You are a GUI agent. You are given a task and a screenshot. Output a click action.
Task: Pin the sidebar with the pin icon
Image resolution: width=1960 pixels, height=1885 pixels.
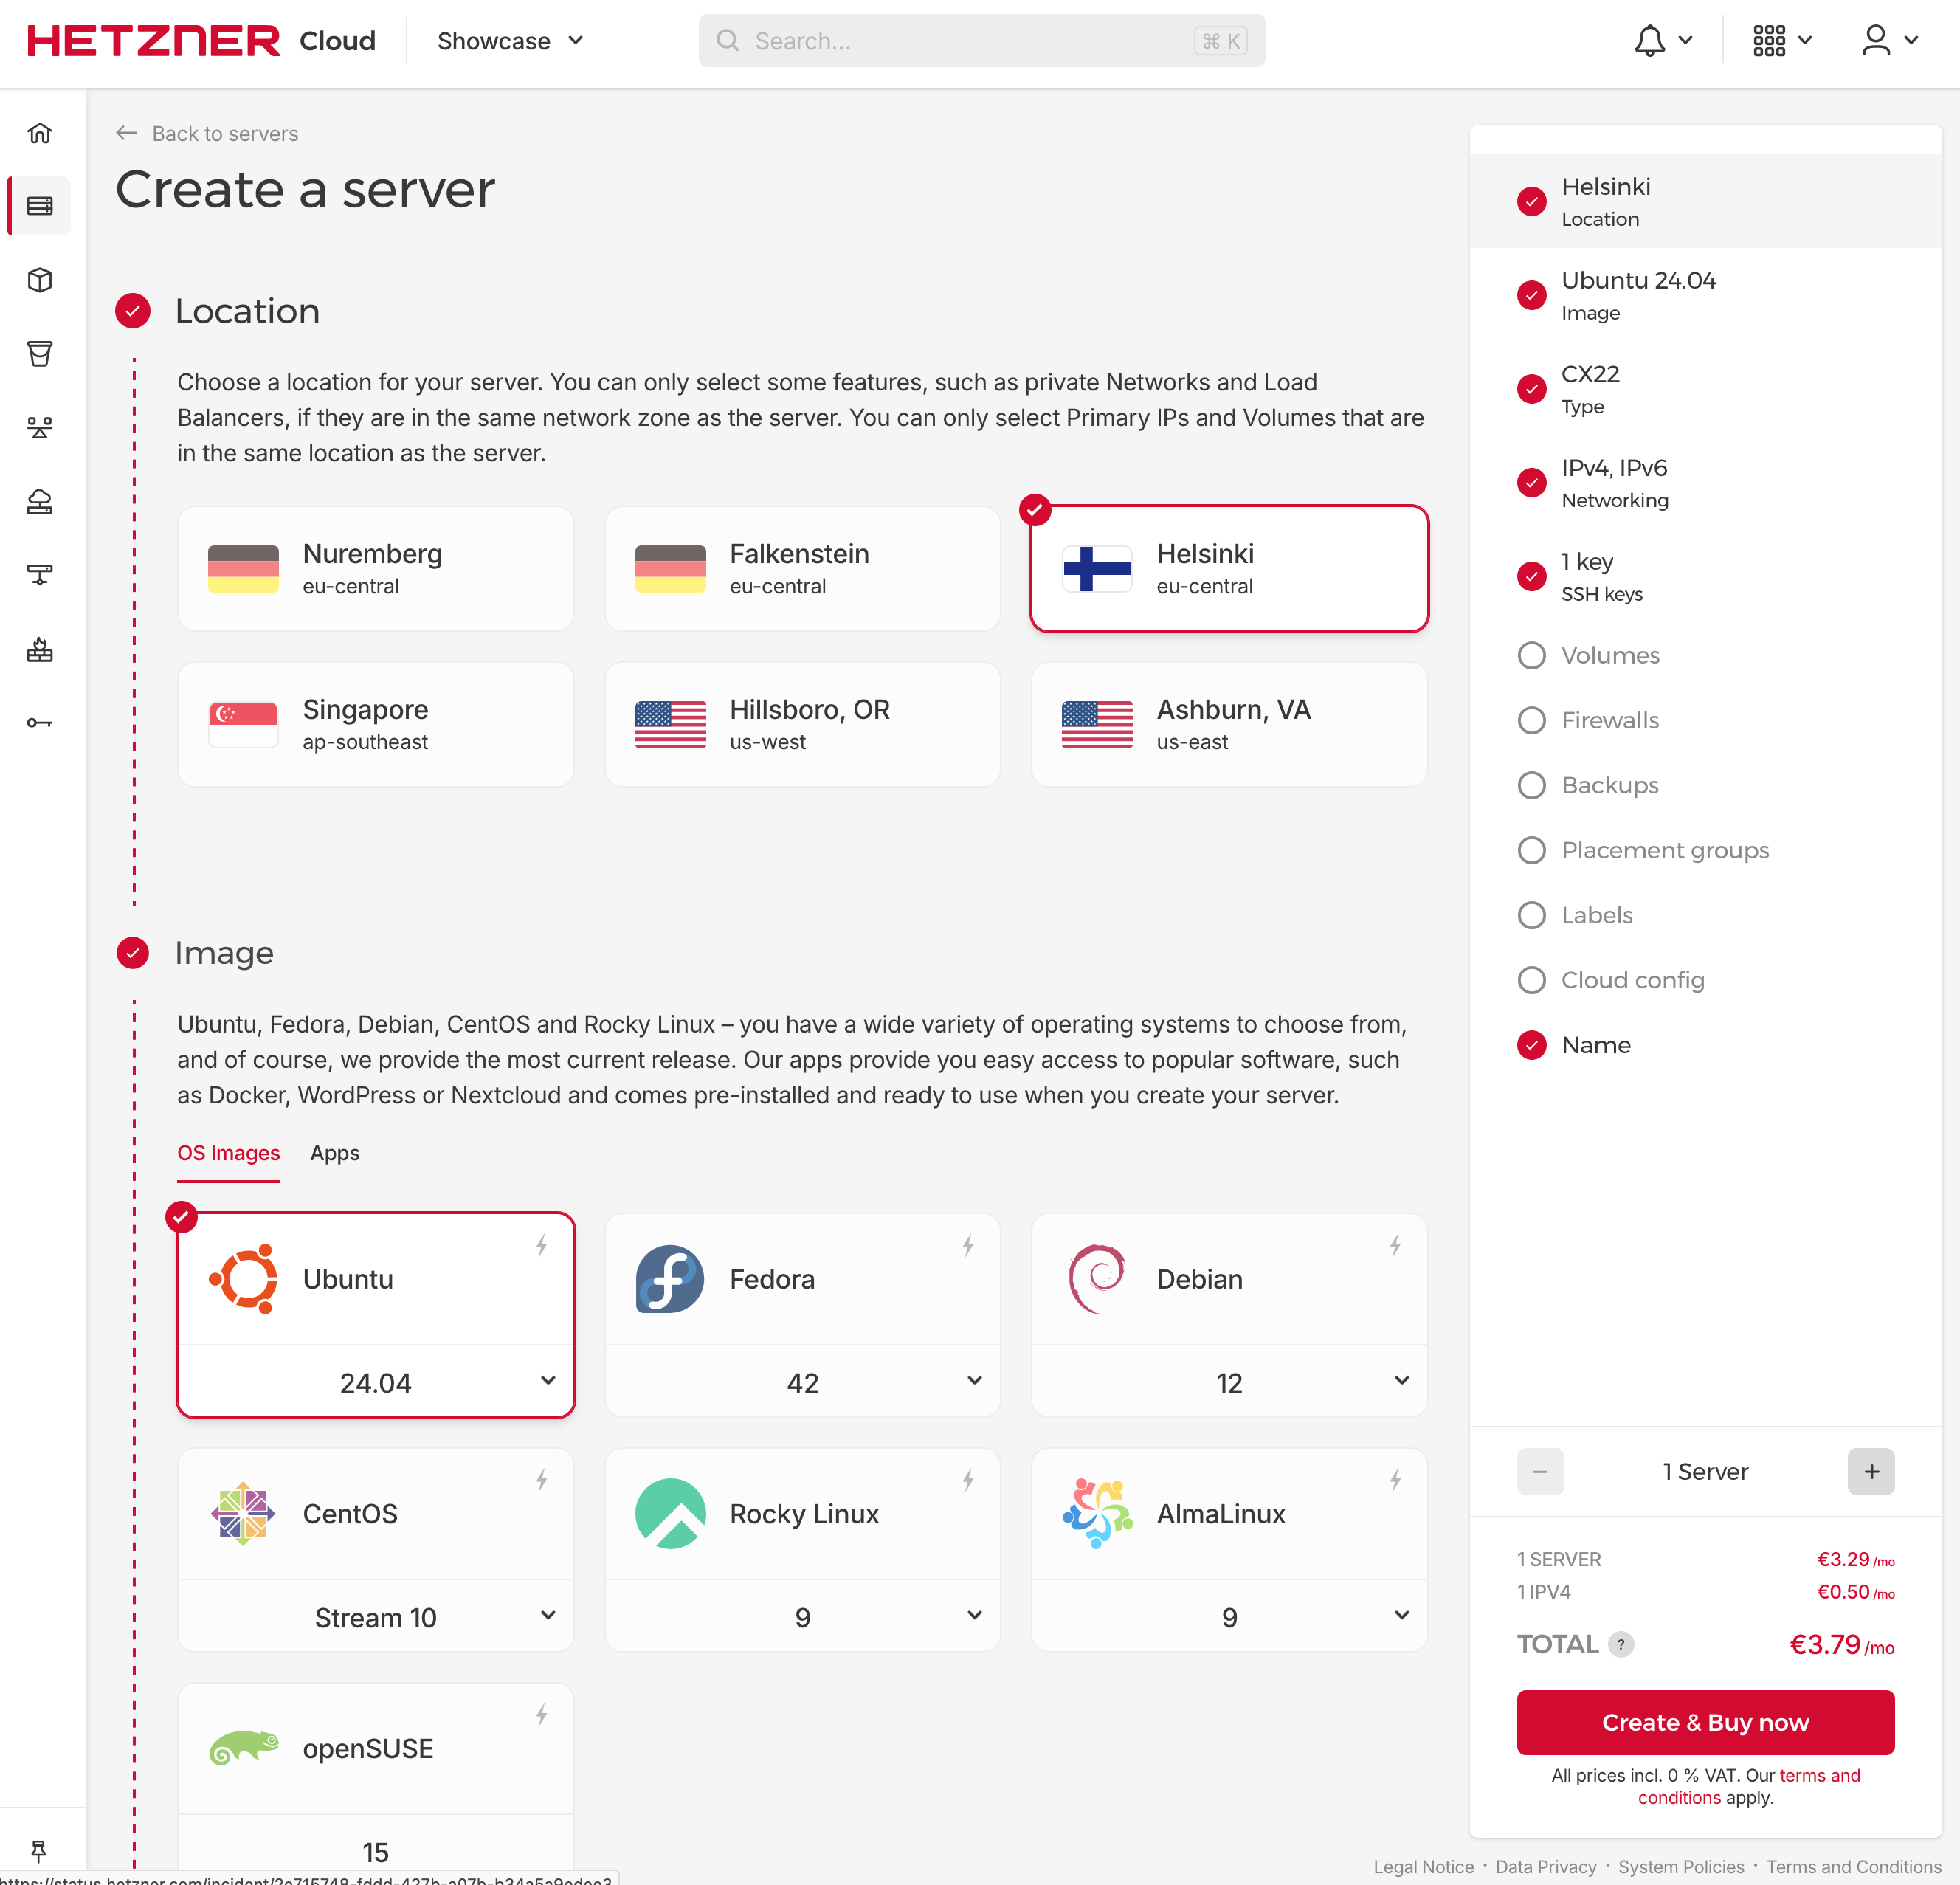39,1851
